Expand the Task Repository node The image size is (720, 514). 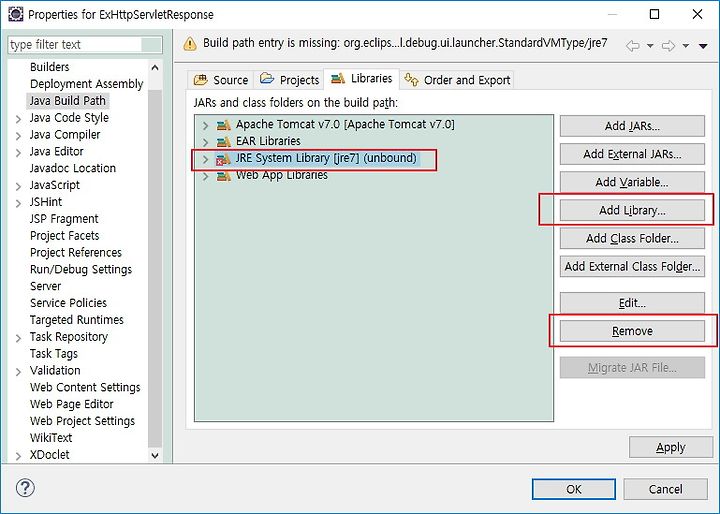[x=18, y=338]
